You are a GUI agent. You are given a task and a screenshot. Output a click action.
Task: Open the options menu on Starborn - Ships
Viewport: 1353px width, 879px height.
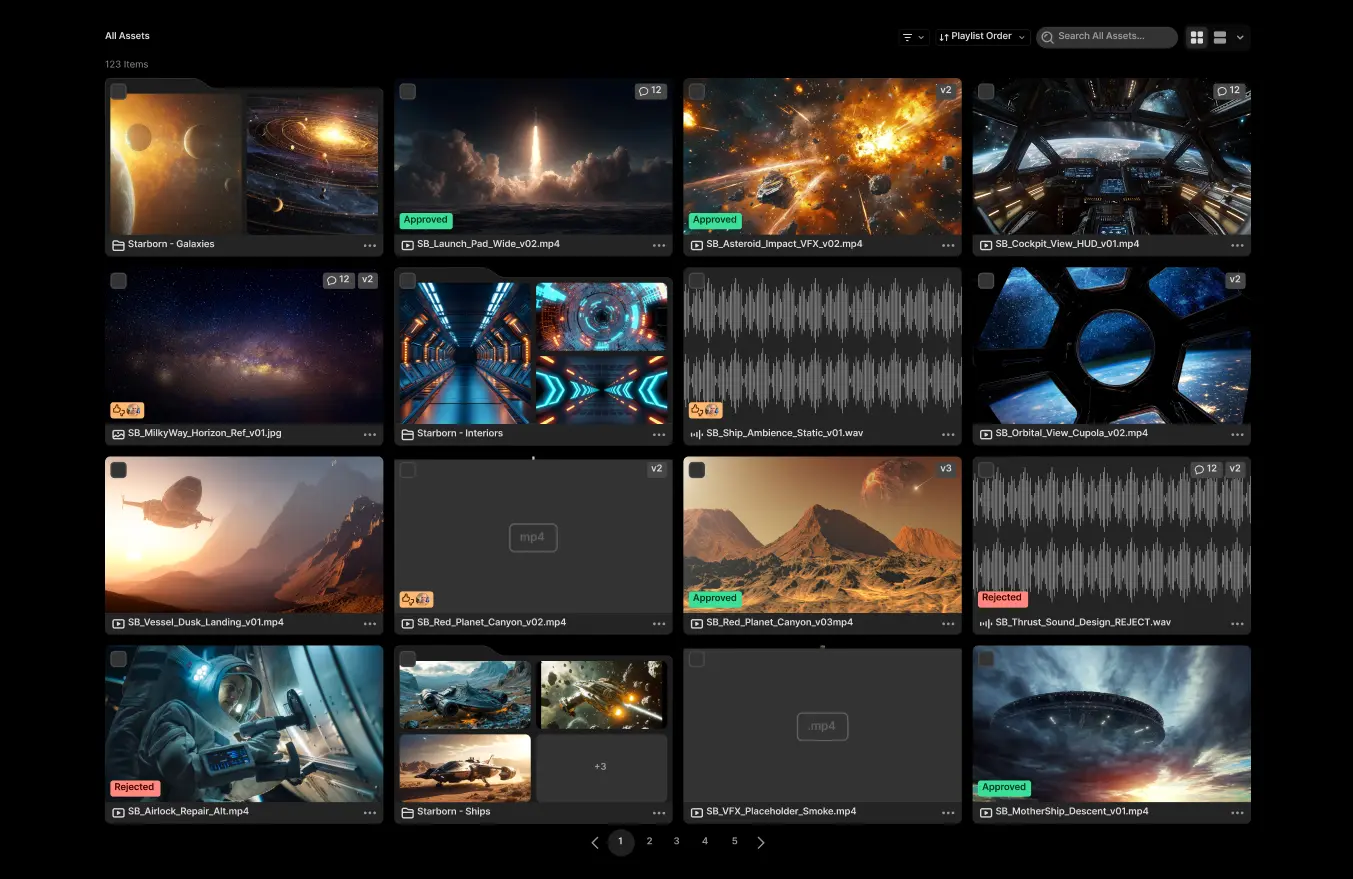[659, 812]
